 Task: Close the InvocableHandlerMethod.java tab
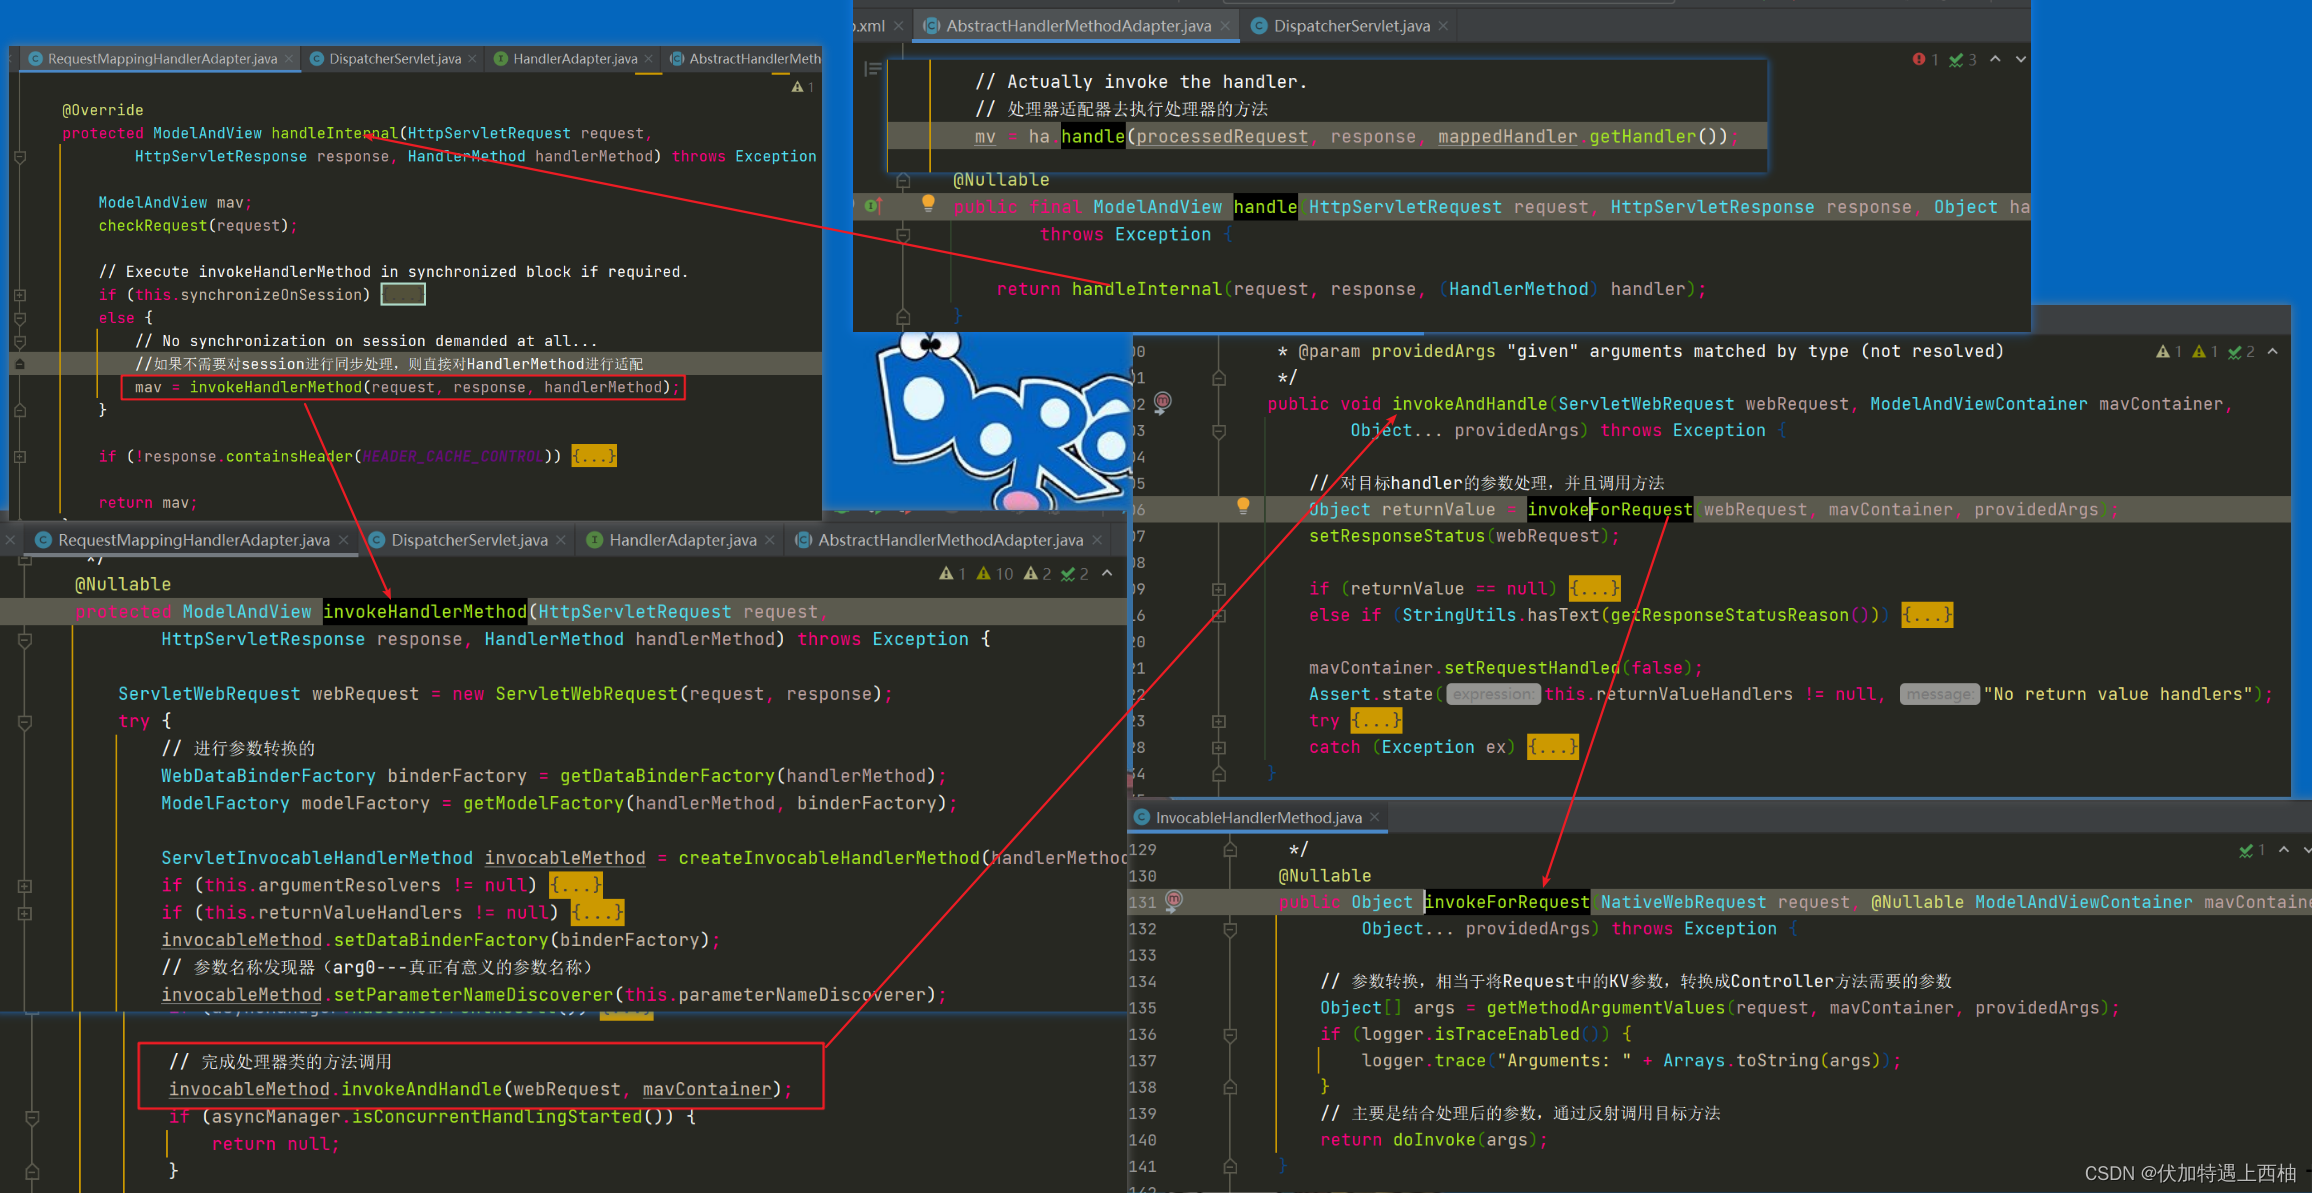(x=1375, y=817)
